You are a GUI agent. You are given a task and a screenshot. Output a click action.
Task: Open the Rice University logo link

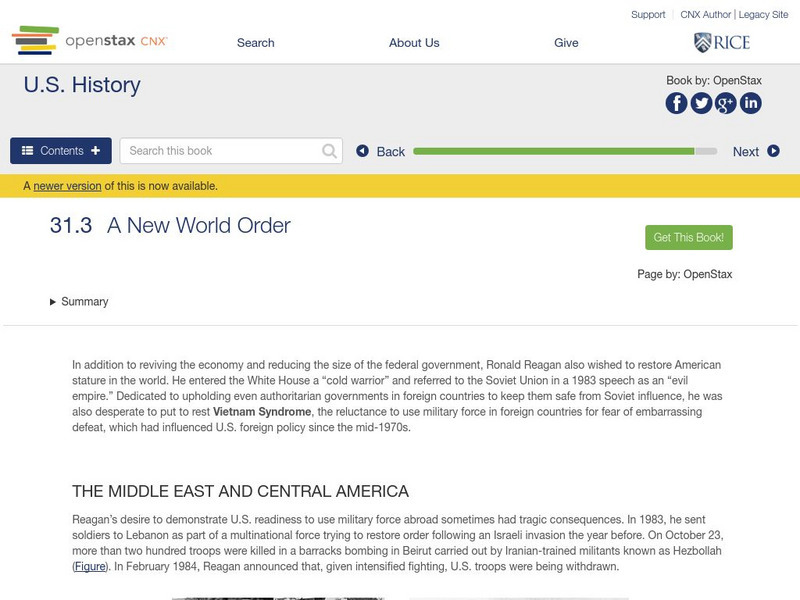click(x=722, y=42)
